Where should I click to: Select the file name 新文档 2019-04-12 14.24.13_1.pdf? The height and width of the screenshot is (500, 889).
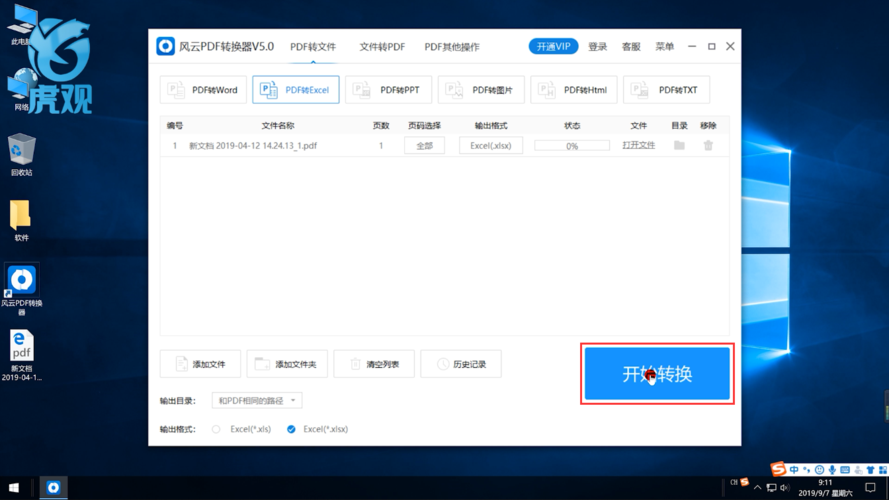click(x=253, y=146)
